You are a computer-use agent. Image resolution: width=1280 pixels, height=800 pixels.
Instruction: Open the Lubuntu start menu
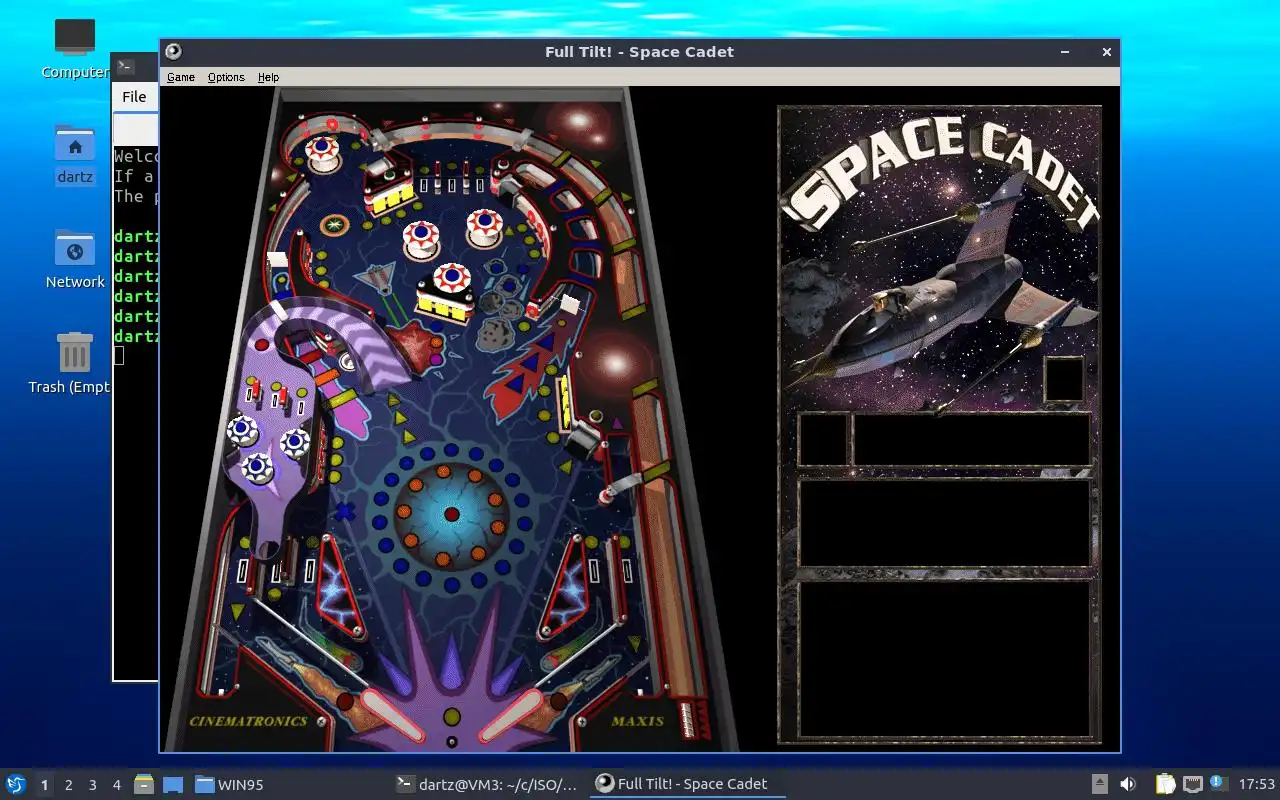15,784
